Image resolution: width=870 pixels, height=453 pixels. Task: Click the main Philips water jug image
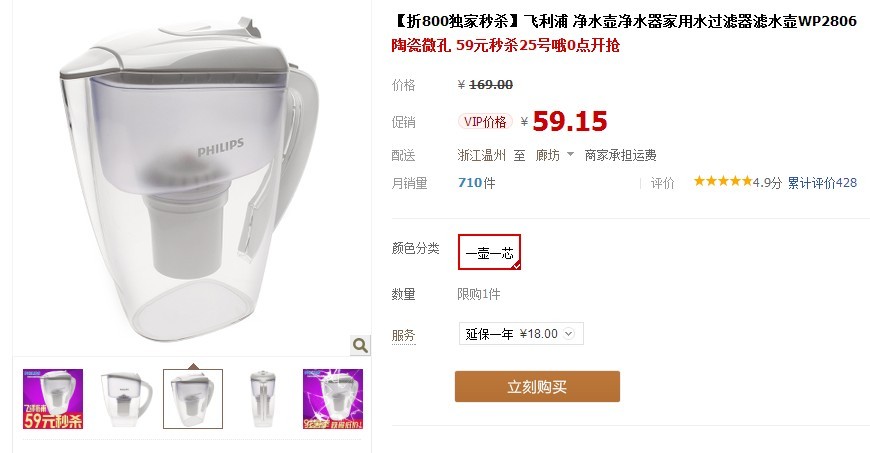pos(190,178)
